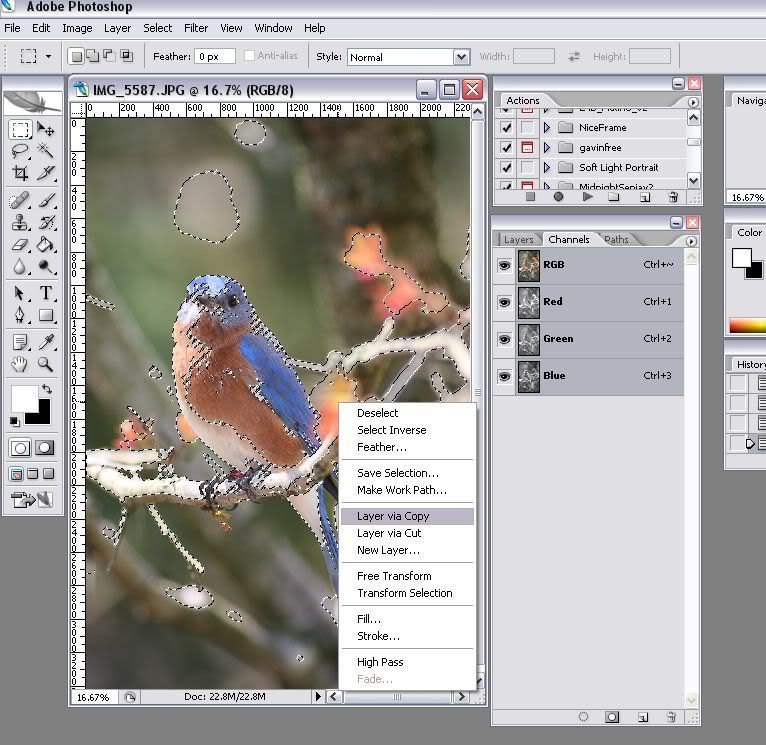
Task: Hide the Red channel visibility eye
Action: pos(504,302)
